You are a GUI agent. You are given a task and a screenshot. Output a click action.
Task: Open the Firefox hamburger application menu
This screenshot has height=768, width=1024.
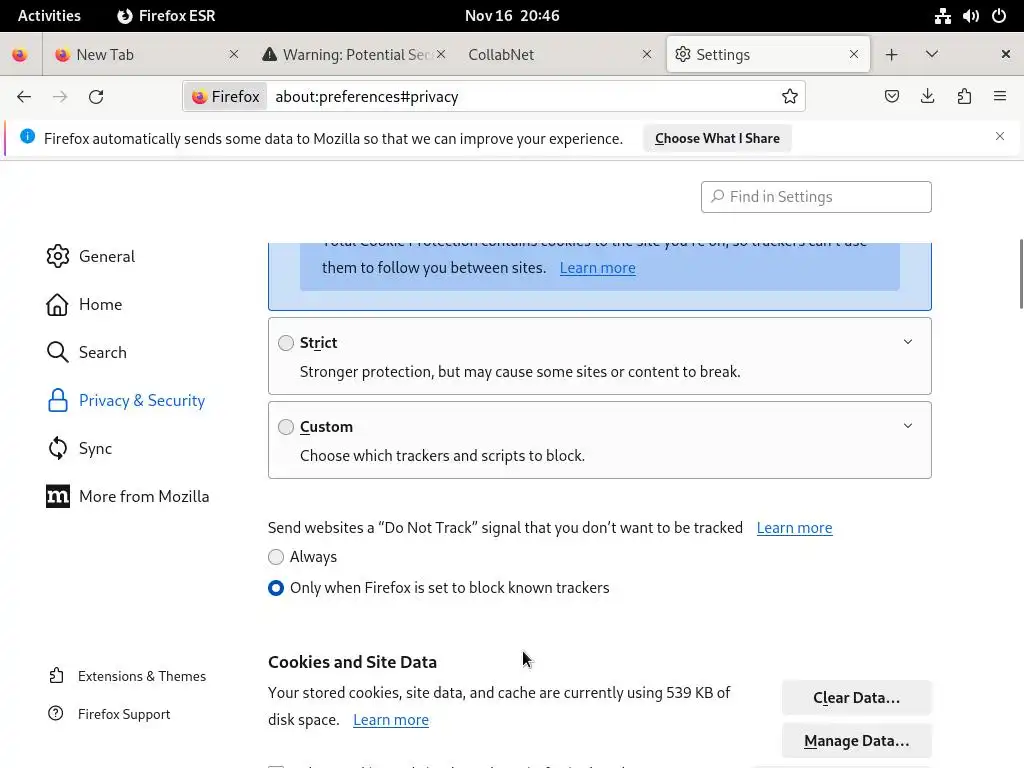(1000, 97)
